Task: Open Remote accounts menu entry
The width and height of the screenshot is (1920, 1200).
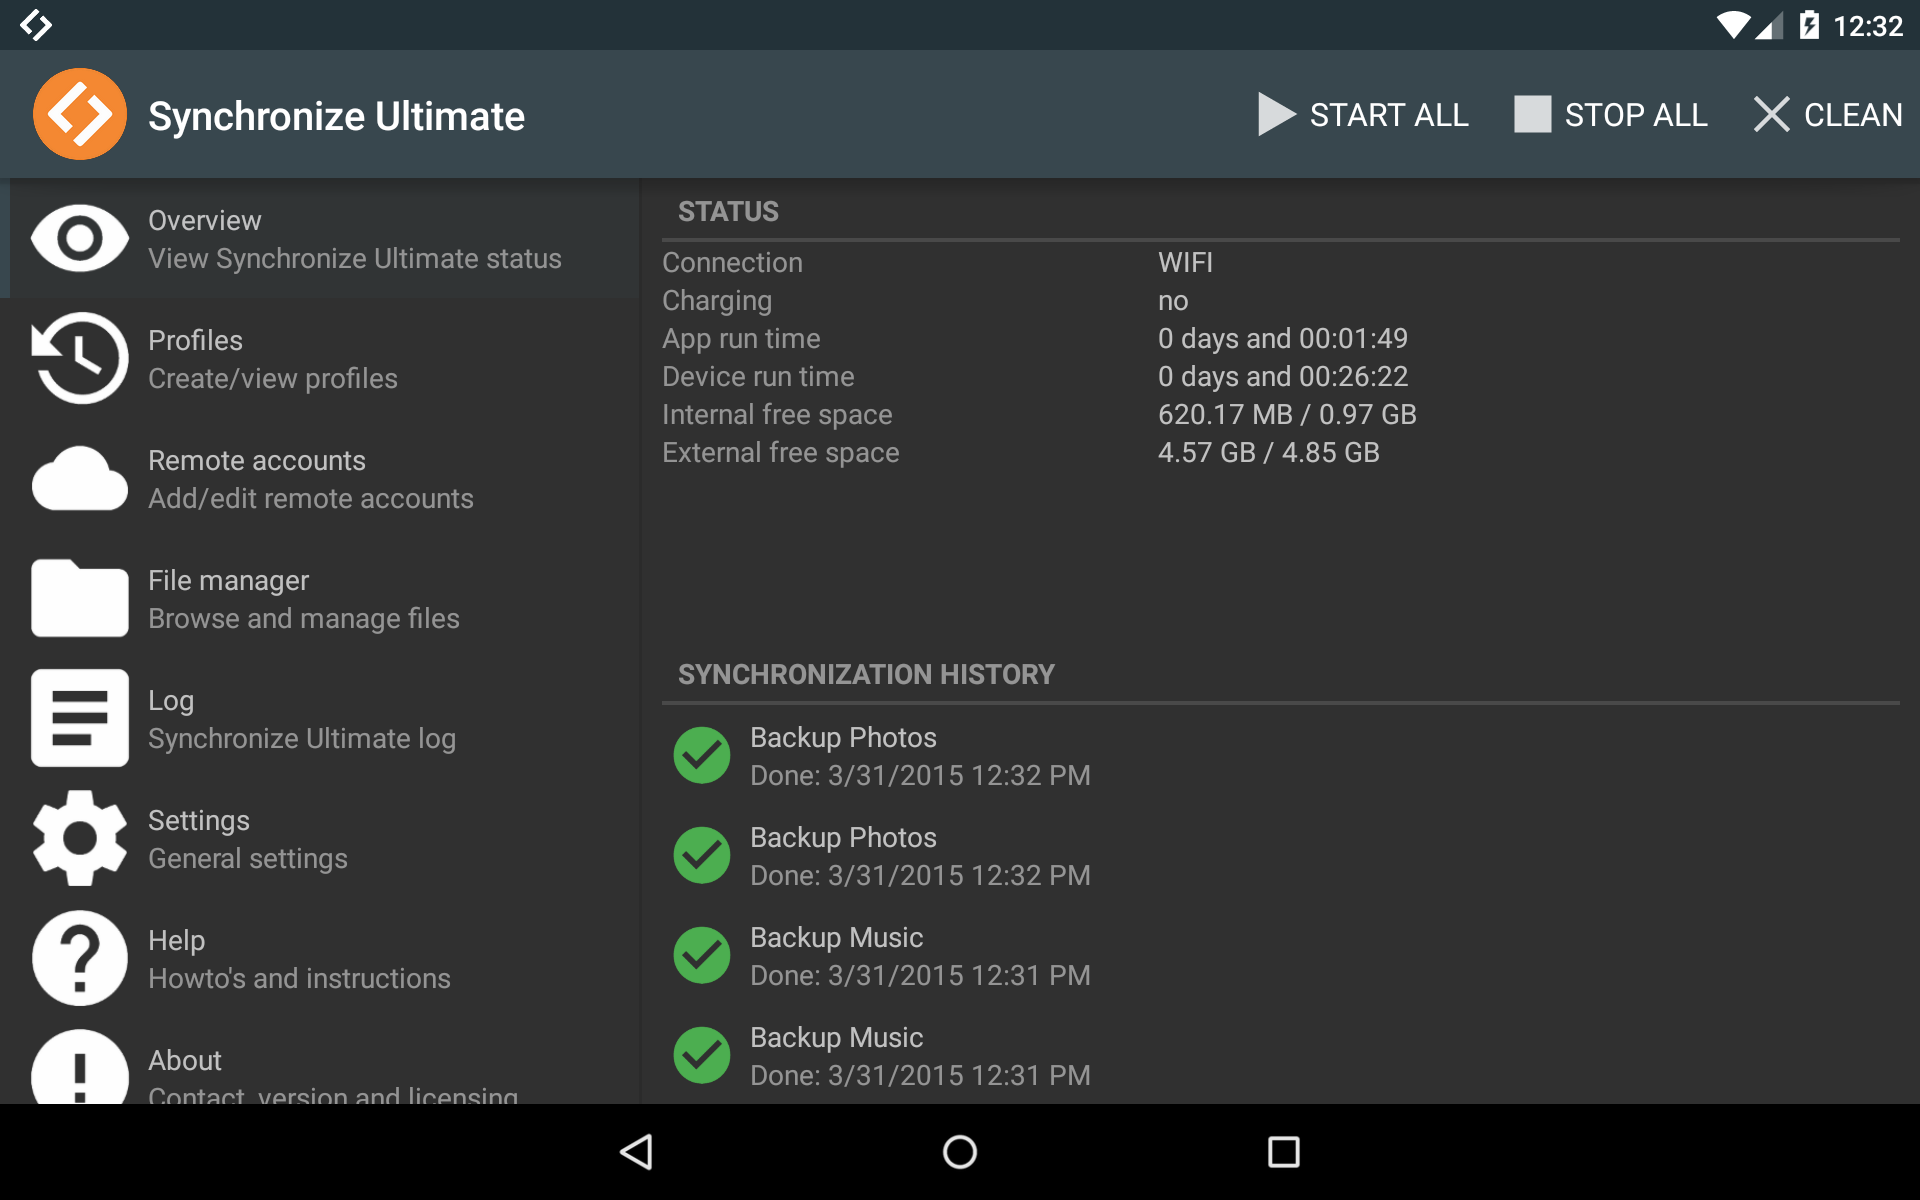Action: (320, 478)
